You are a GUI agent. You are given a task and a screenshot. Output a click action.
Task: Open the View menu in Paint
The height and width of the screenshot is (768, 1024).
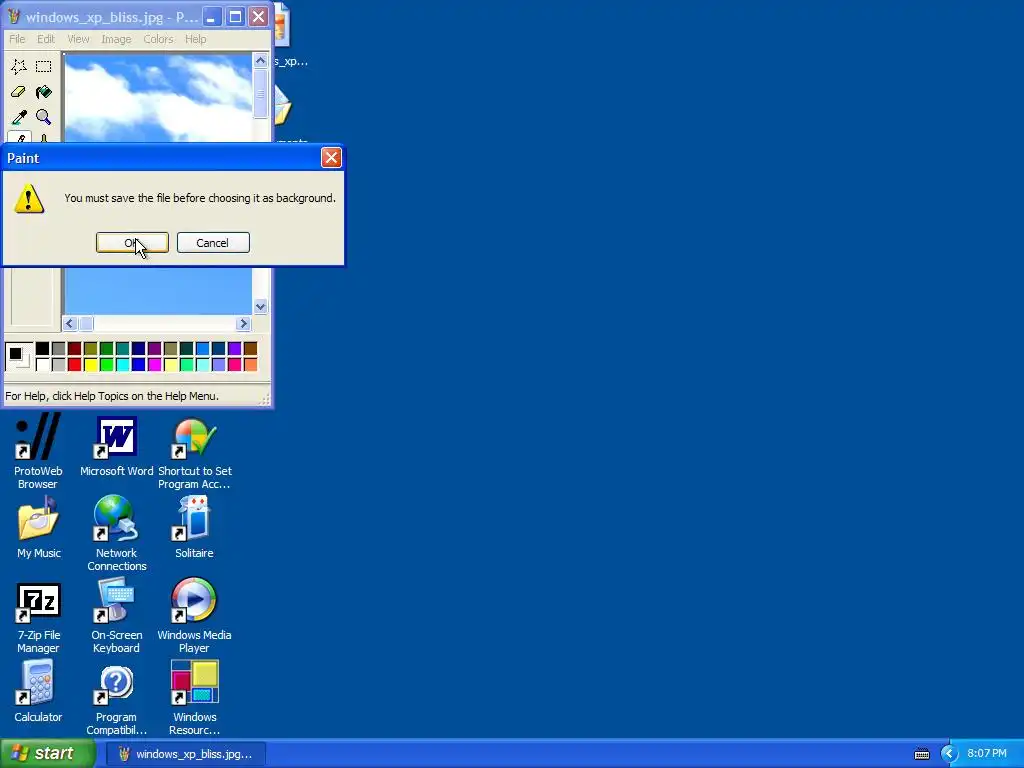point(78,39)
